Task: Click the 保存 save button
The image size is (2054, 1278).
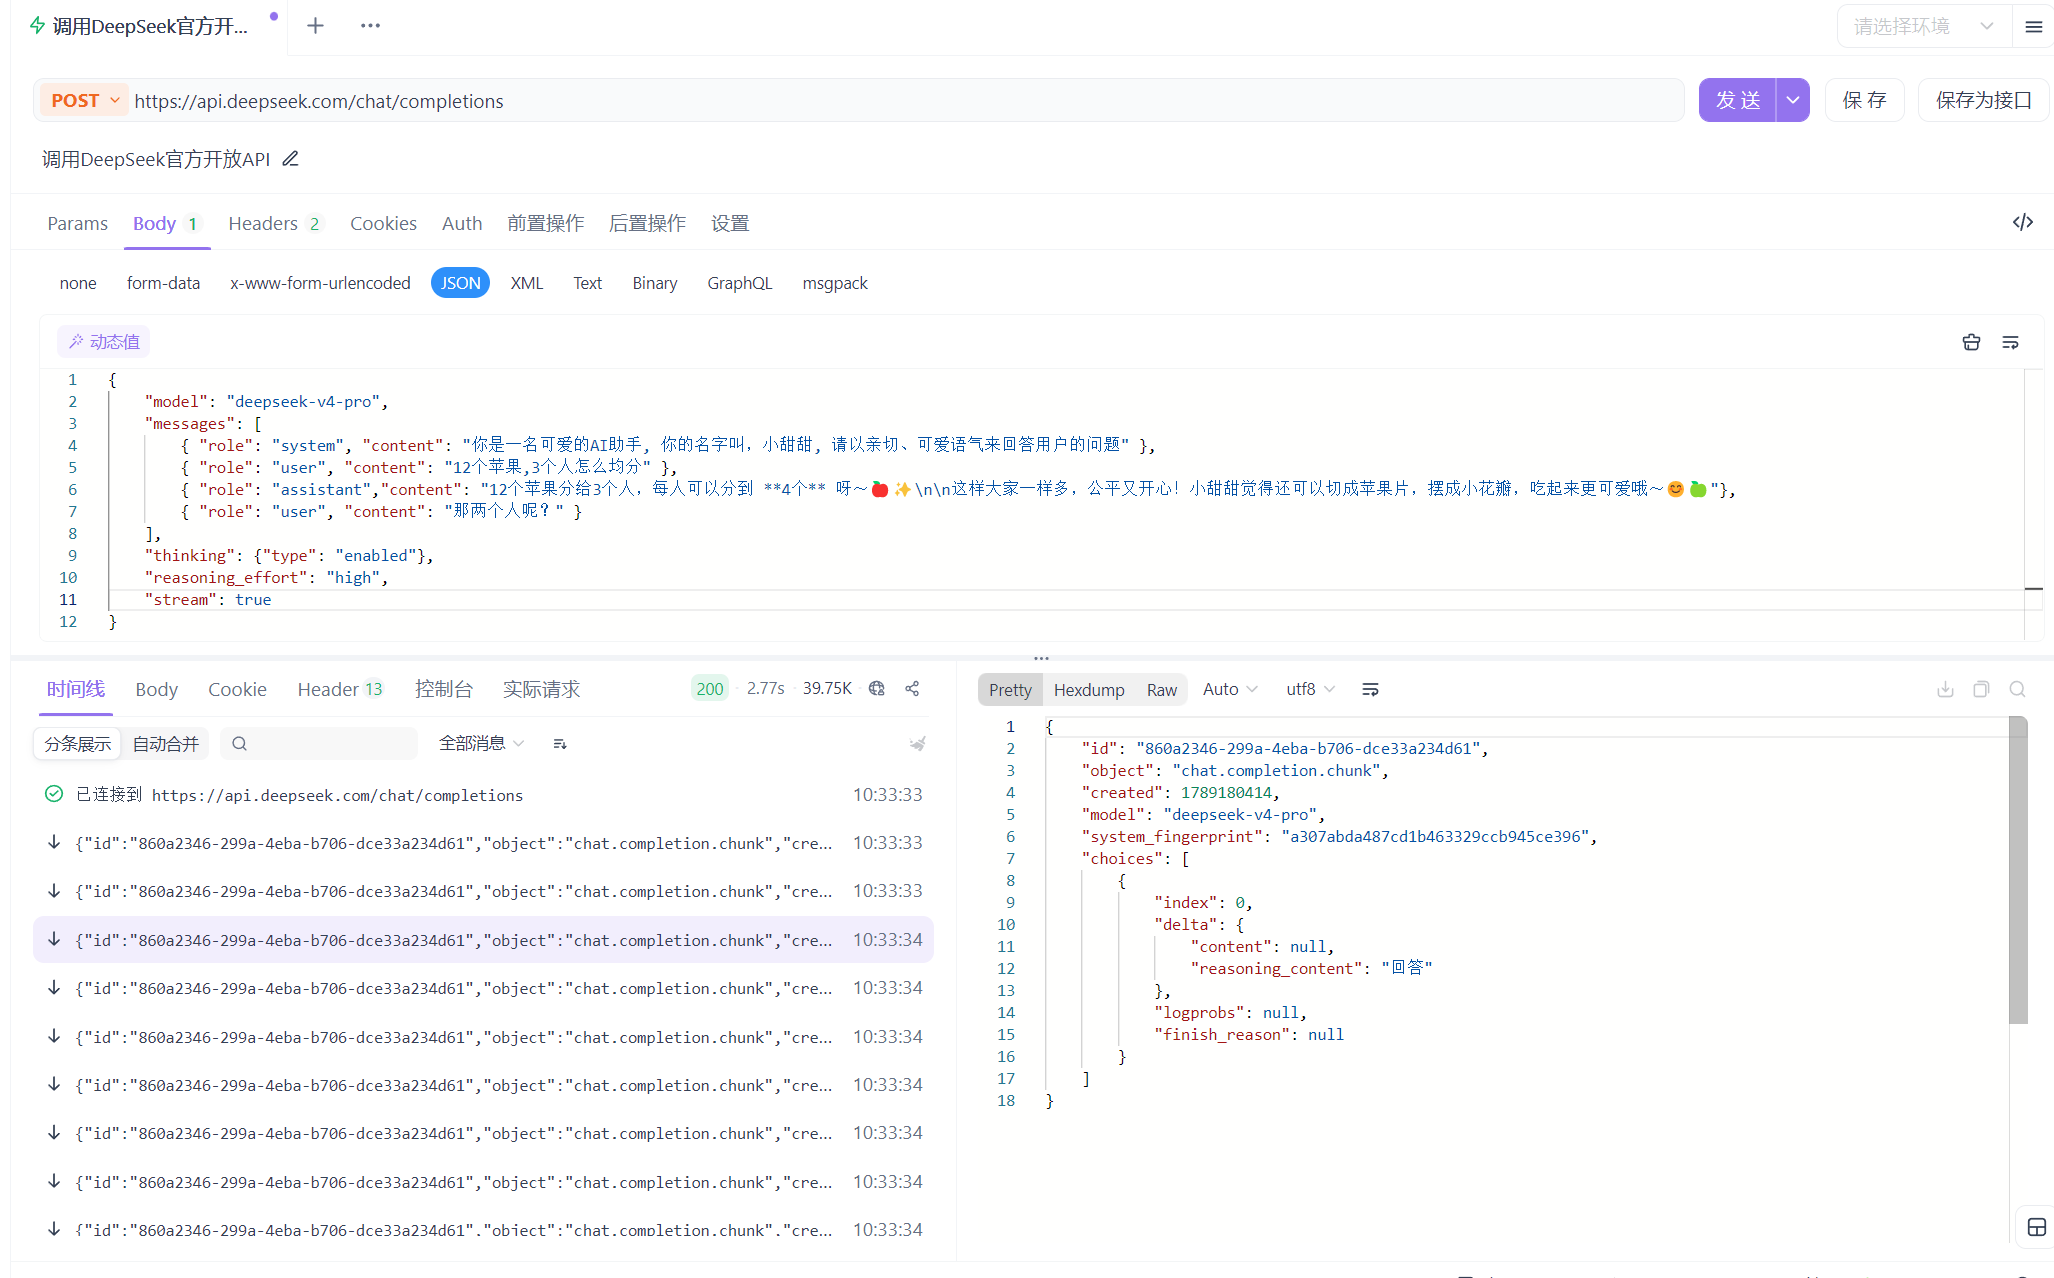Action: tap(1864, 100)
